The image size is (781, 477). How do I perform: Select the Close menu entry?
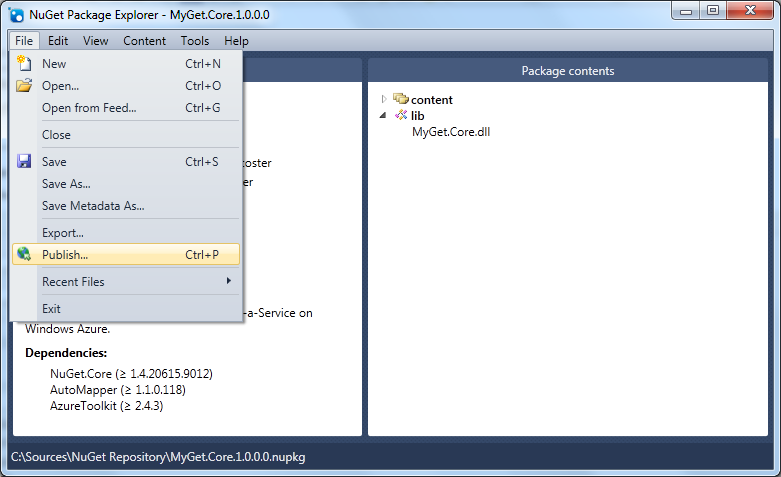(x=126, y=134)
